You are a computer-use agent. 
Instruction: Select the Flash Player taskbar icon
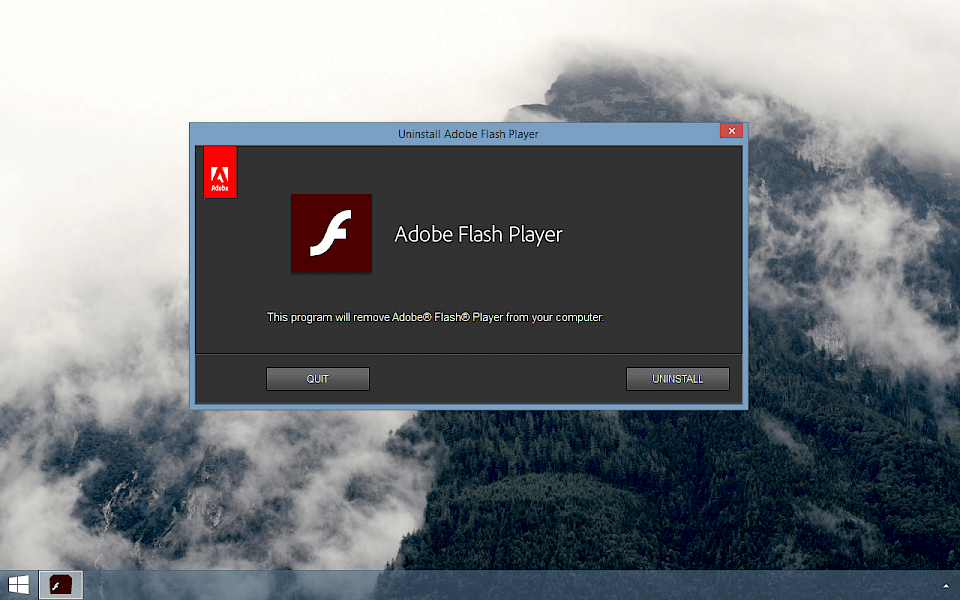pos(61,585)
